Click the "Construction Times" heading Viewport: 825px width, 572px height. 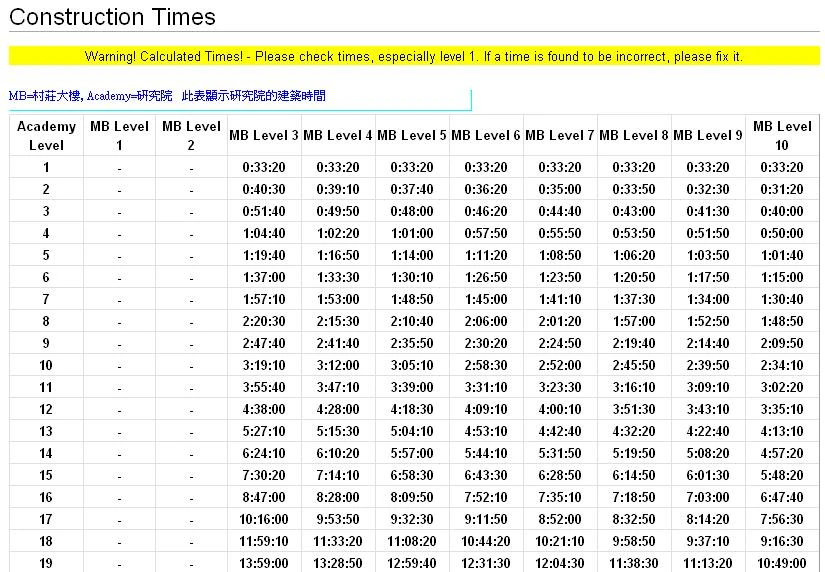click(113, 17)
